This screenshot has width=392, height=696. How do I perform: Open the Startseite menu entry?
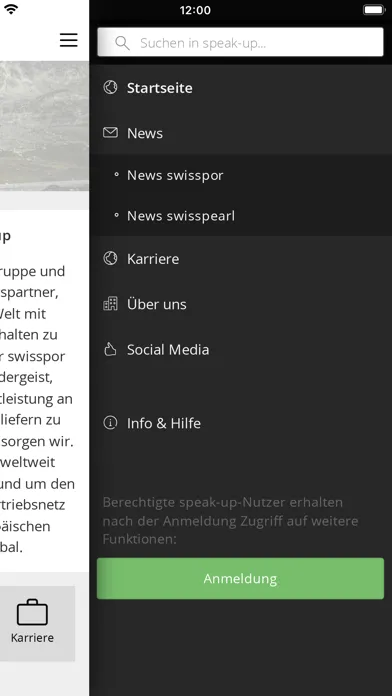[x=159, y=88]
